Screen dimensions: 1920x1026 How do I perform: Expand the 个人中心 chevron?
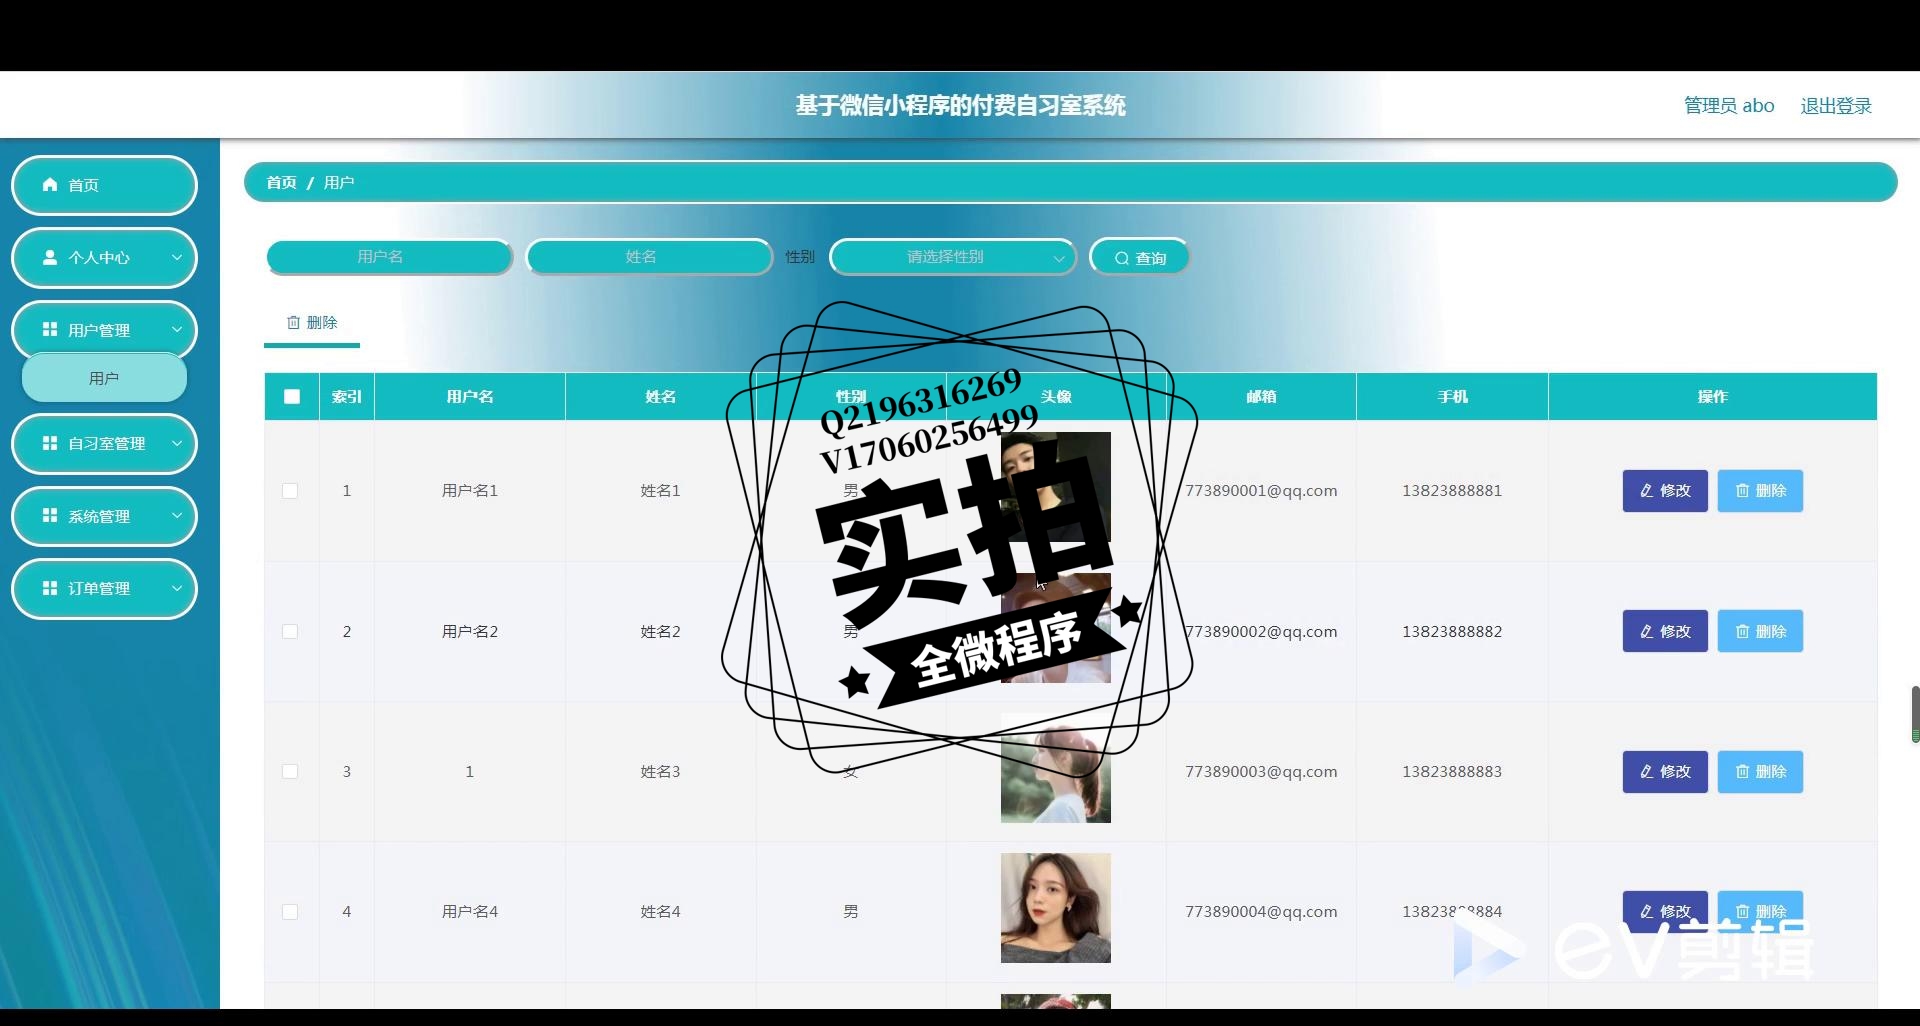click(177, 257)
